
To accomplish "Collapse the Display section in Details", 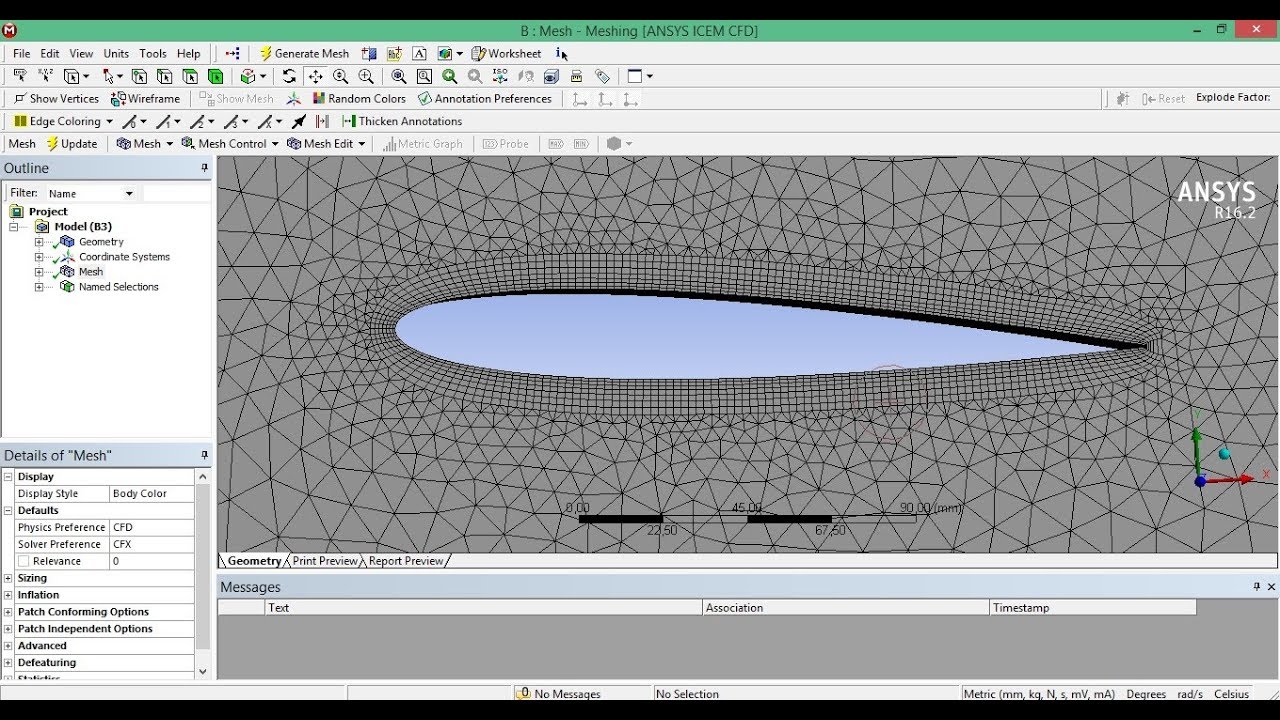I will 8,477.
